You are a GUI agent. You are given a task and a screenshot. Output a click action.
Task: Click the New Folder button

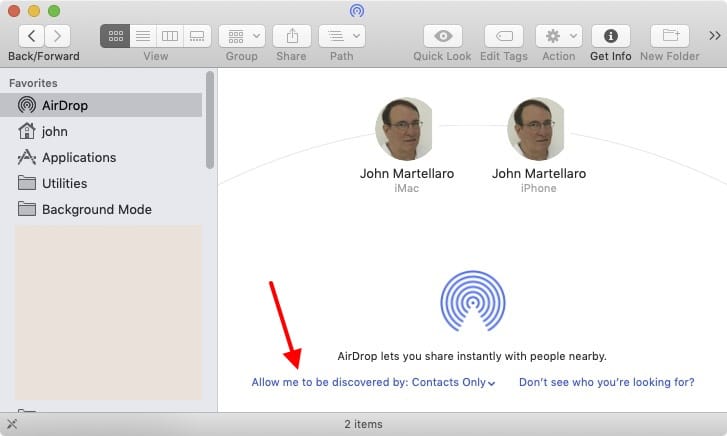click(670, 36)
